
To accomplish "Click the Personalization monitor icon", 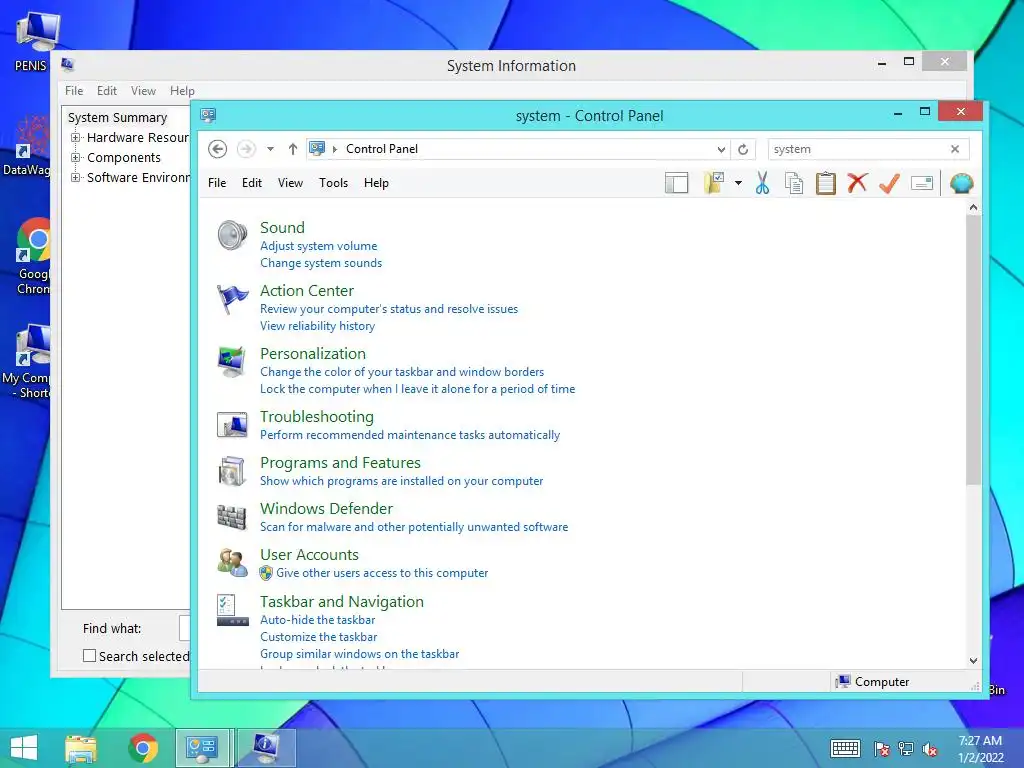I will (232, 362).
